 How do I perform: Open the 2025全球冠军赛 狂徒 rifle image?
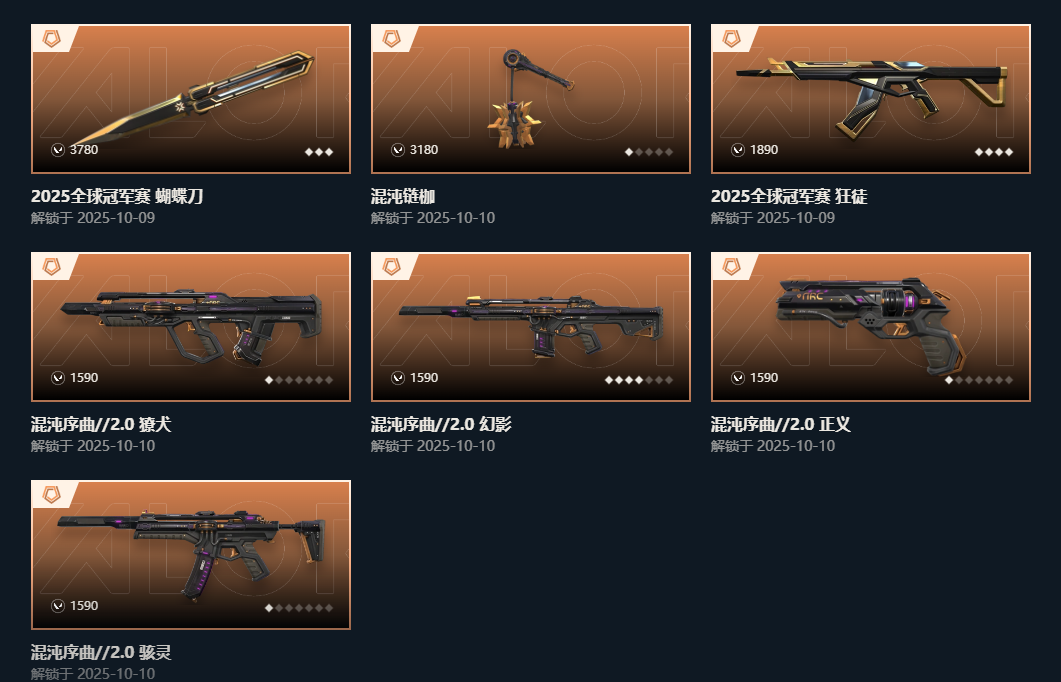point(871,99)
